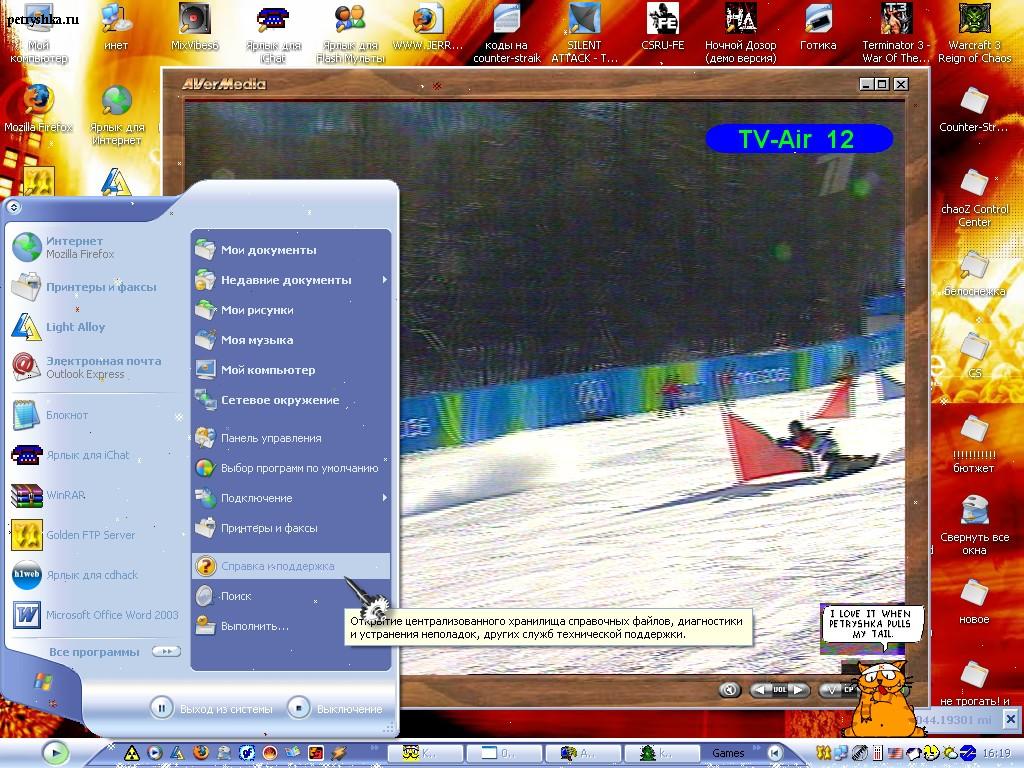Expand the Games toolbar chevron on taskbar
The height and width of the screenshot is (768, 1024).
click(x=756, y=747)
